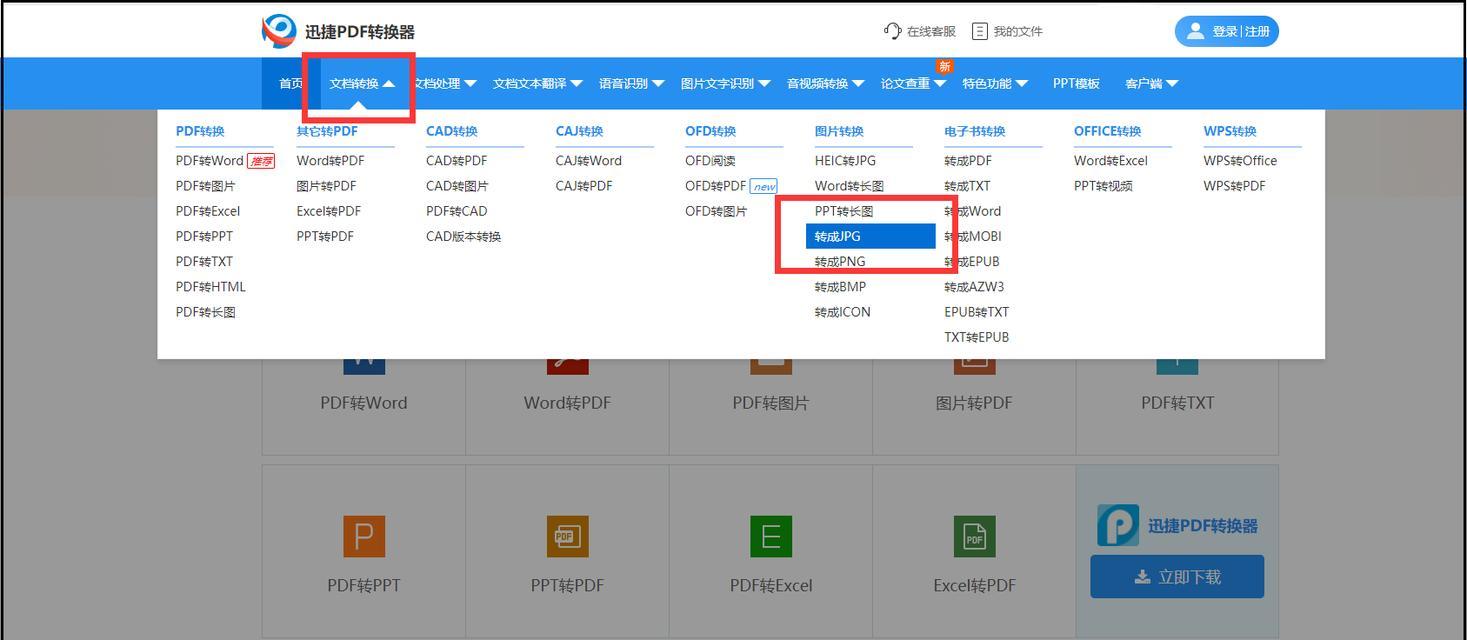This screenshot has width=1467, height=640.
Task: Click the 迅捷PDF转换器 promo P icon
Action: [1117, 525]
